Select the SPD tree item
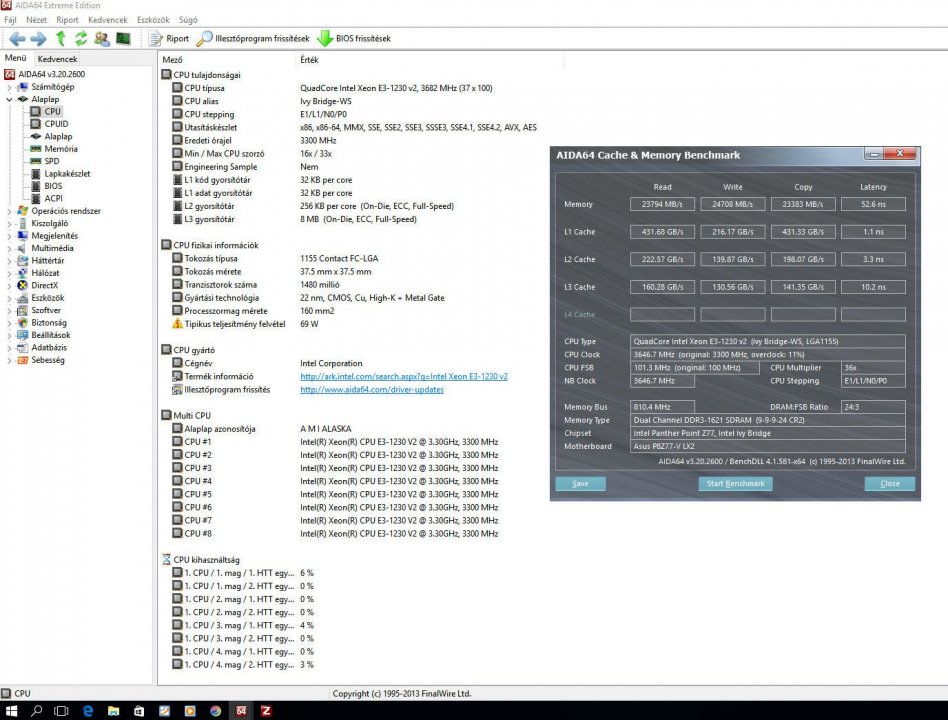This screenshot has height=720, width=948. coord(51,161)
